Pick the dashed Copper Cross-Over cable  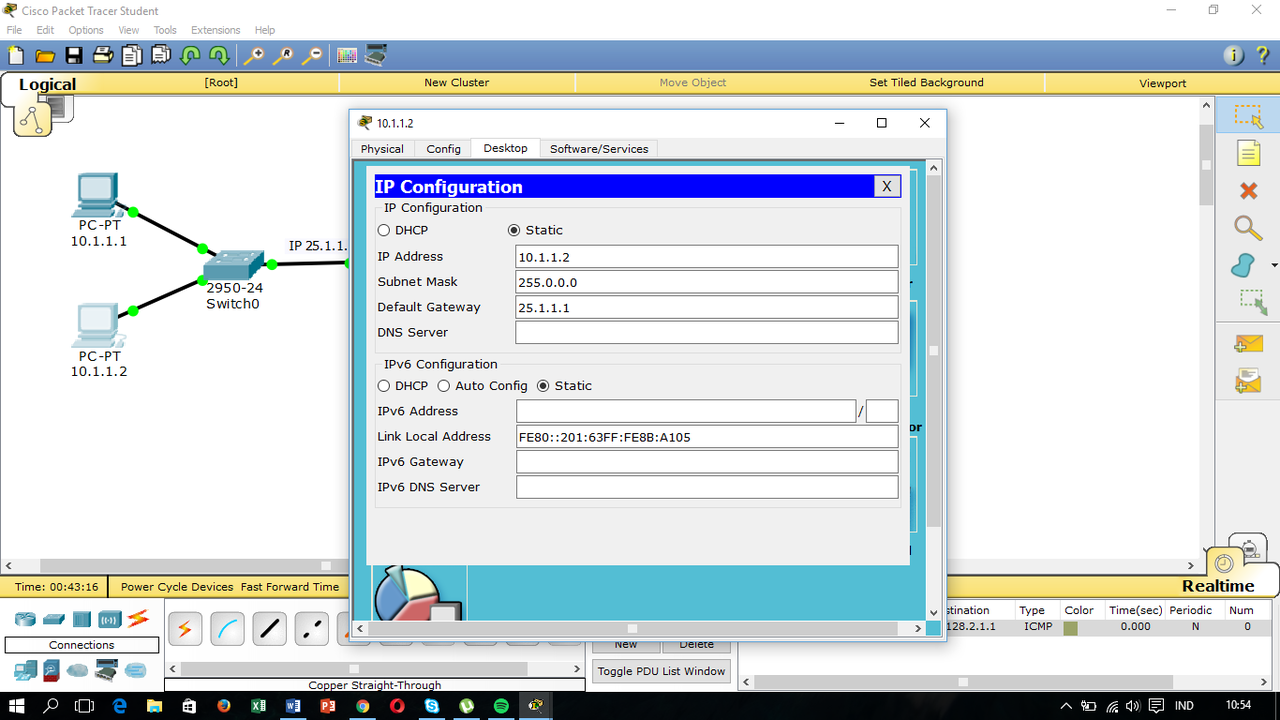point(312,629)
